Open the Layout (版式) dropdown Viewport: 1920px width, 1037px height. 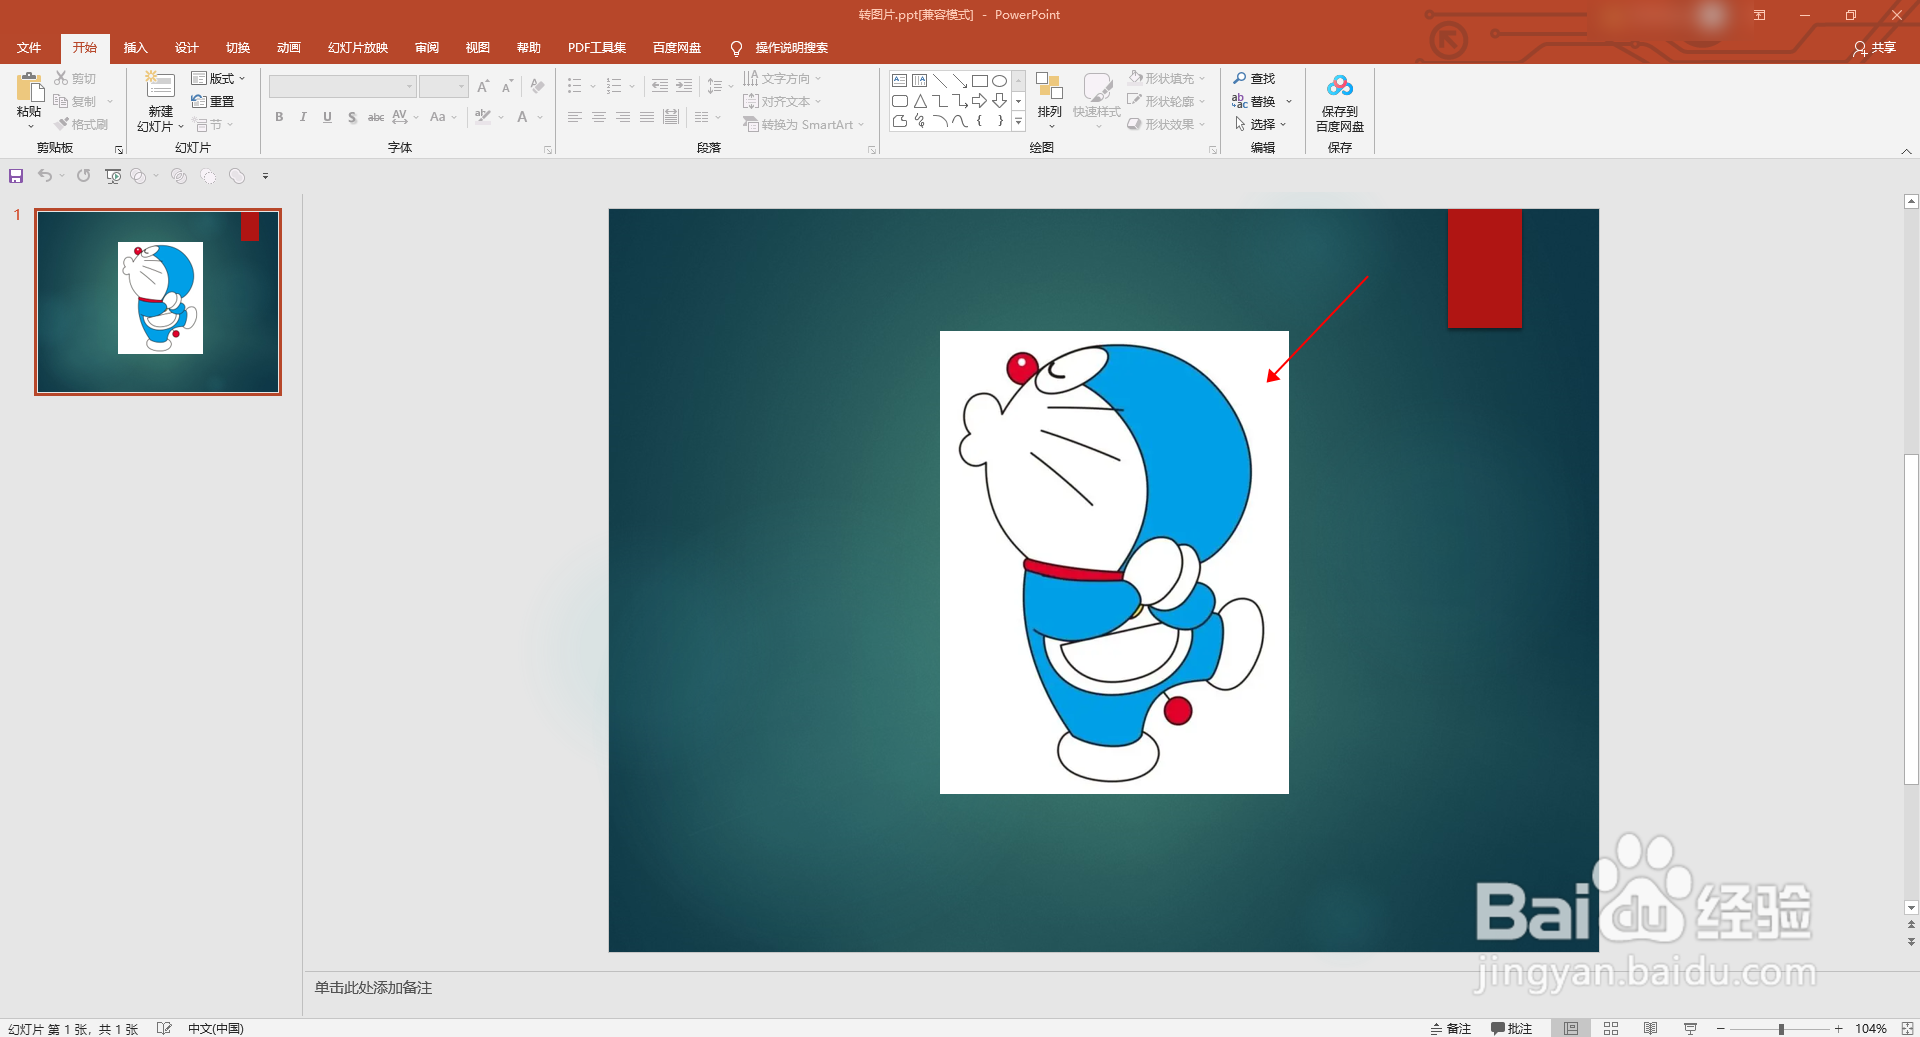tap(218, 78)
